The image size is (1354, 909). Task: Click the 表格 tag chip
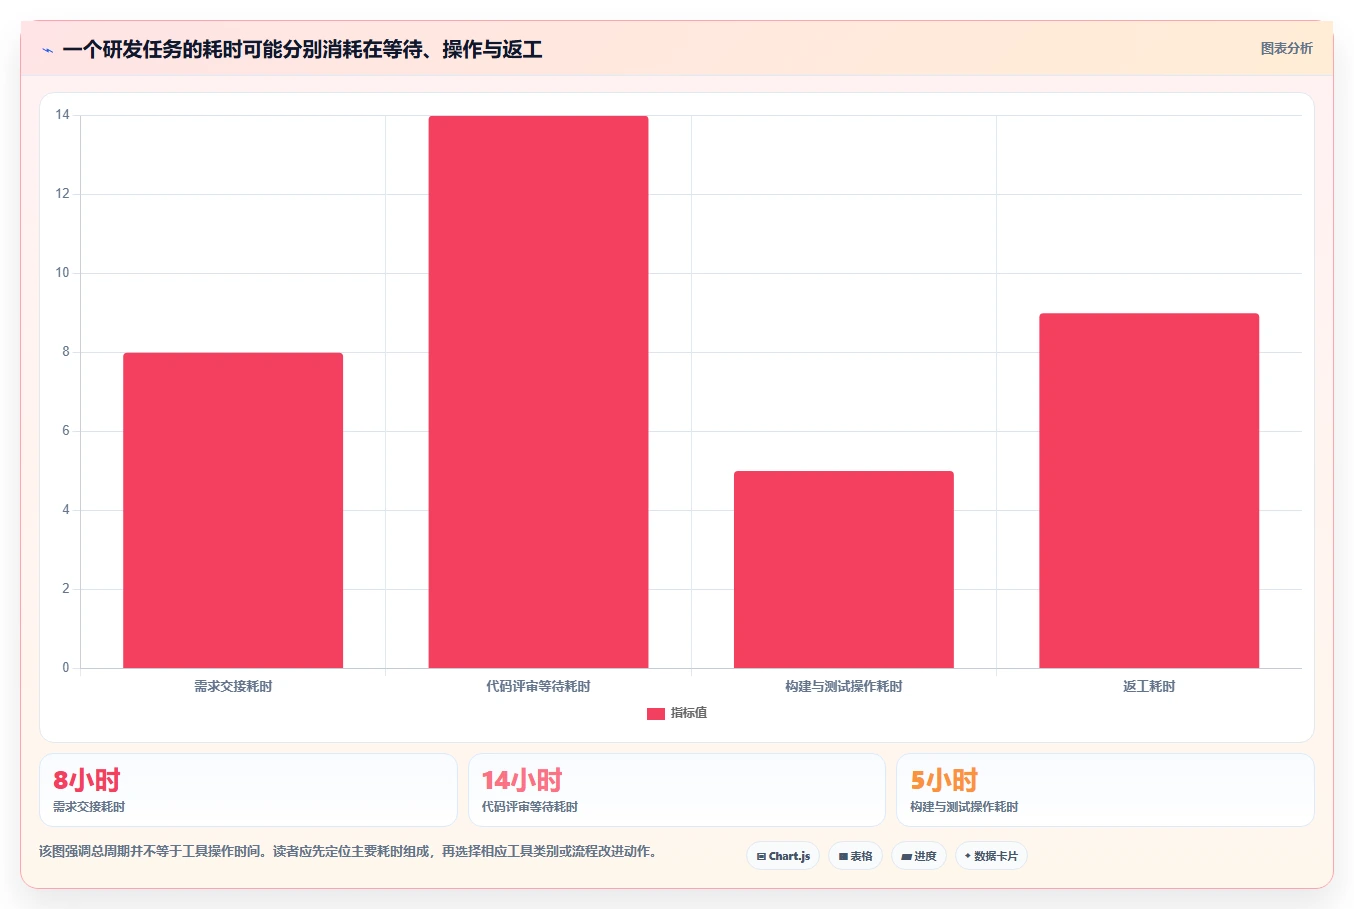click(x=855, y=856)
